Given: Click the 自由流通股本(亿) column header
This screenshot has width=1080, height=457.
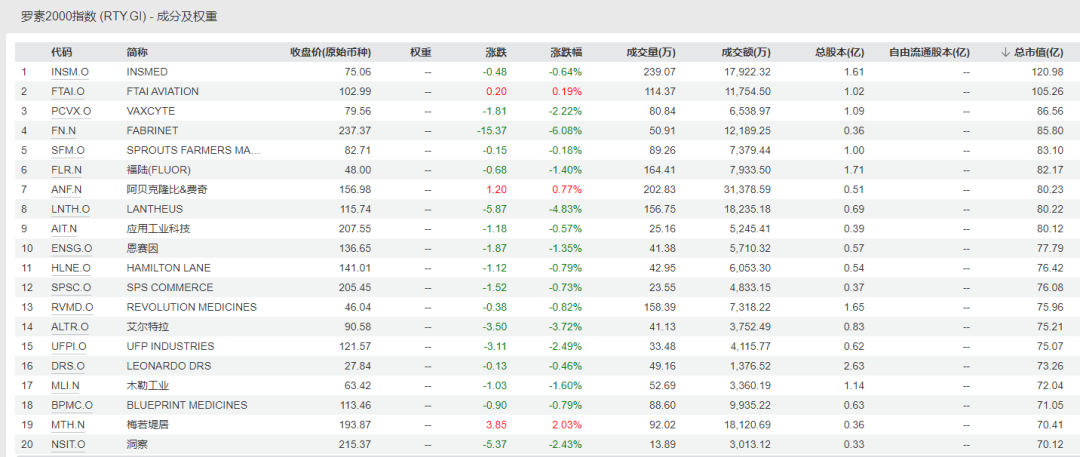Looking at the screenshot, I should (929, 52).
